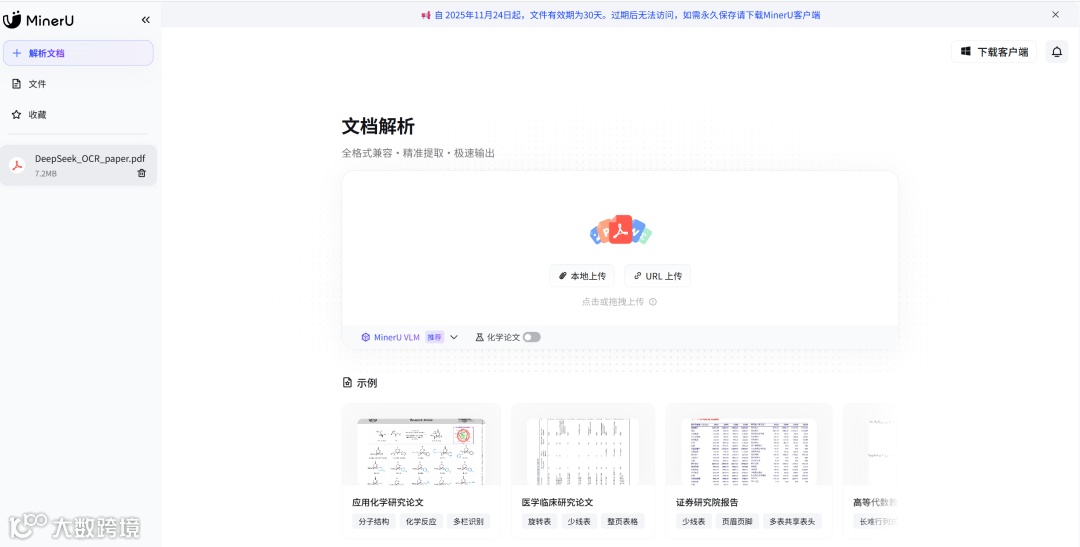This screenshot has width=1080, height=547.
Task: Click the 7.2MB file size label
Action: 46,174
